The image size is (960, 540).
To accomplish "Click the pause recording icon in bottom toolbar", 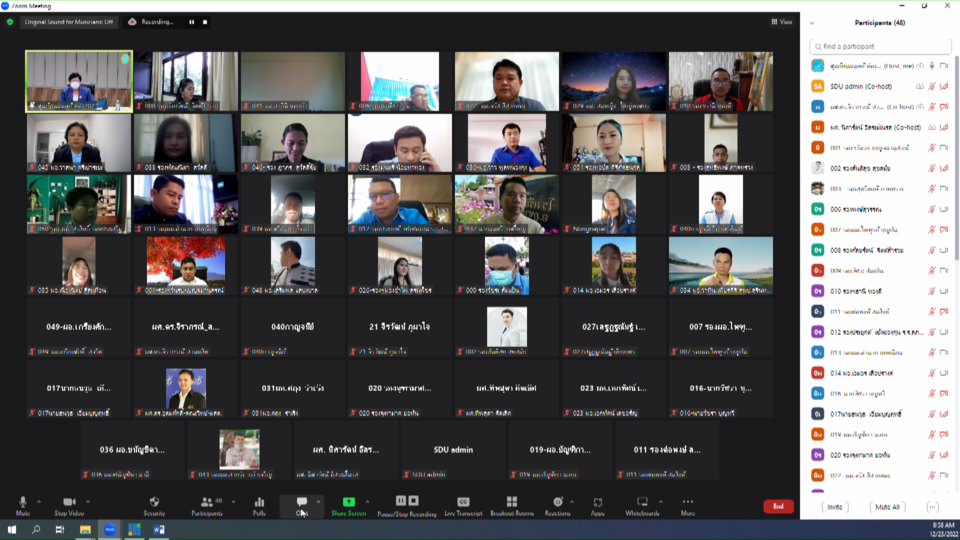I will (x=401, y=501).
